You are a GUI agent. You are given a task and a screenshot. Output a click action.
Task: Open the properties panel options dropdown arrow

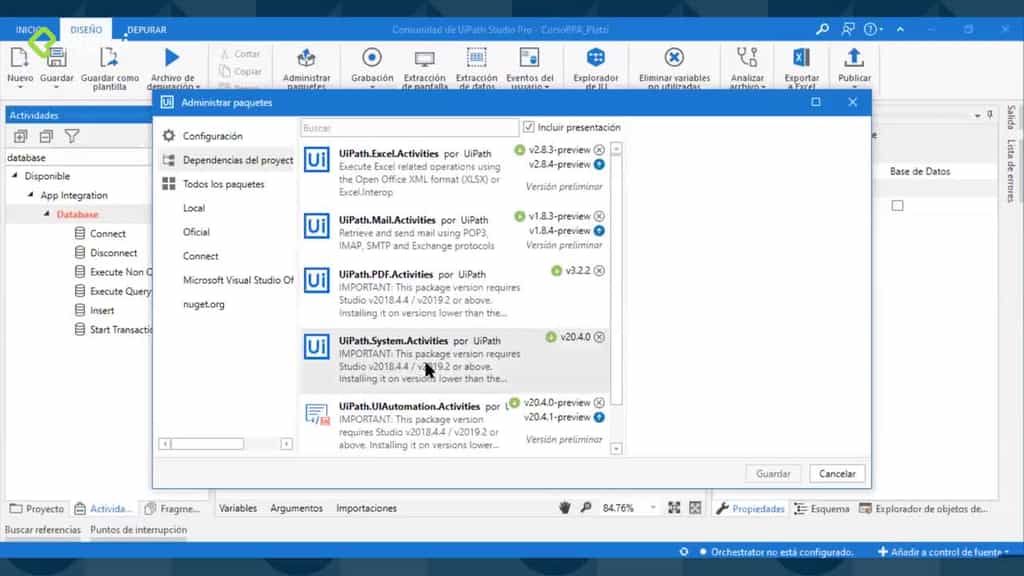coord(978,116)
